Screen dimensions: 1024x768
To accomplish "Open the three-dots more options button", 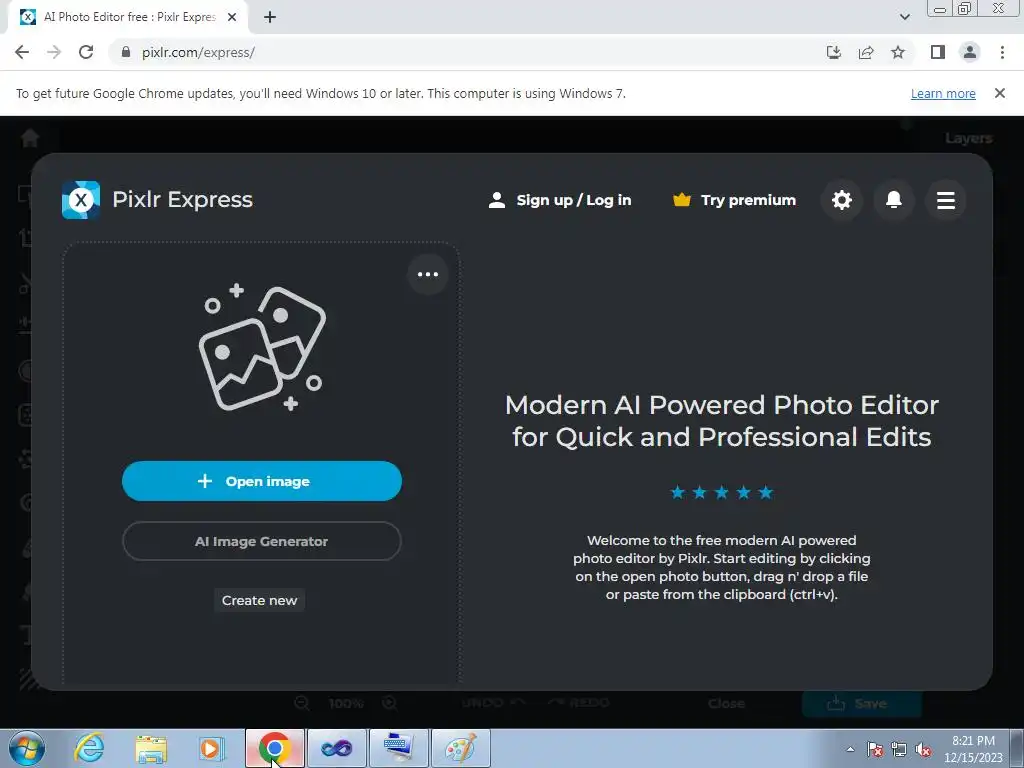I will click(x=428, y=274).
